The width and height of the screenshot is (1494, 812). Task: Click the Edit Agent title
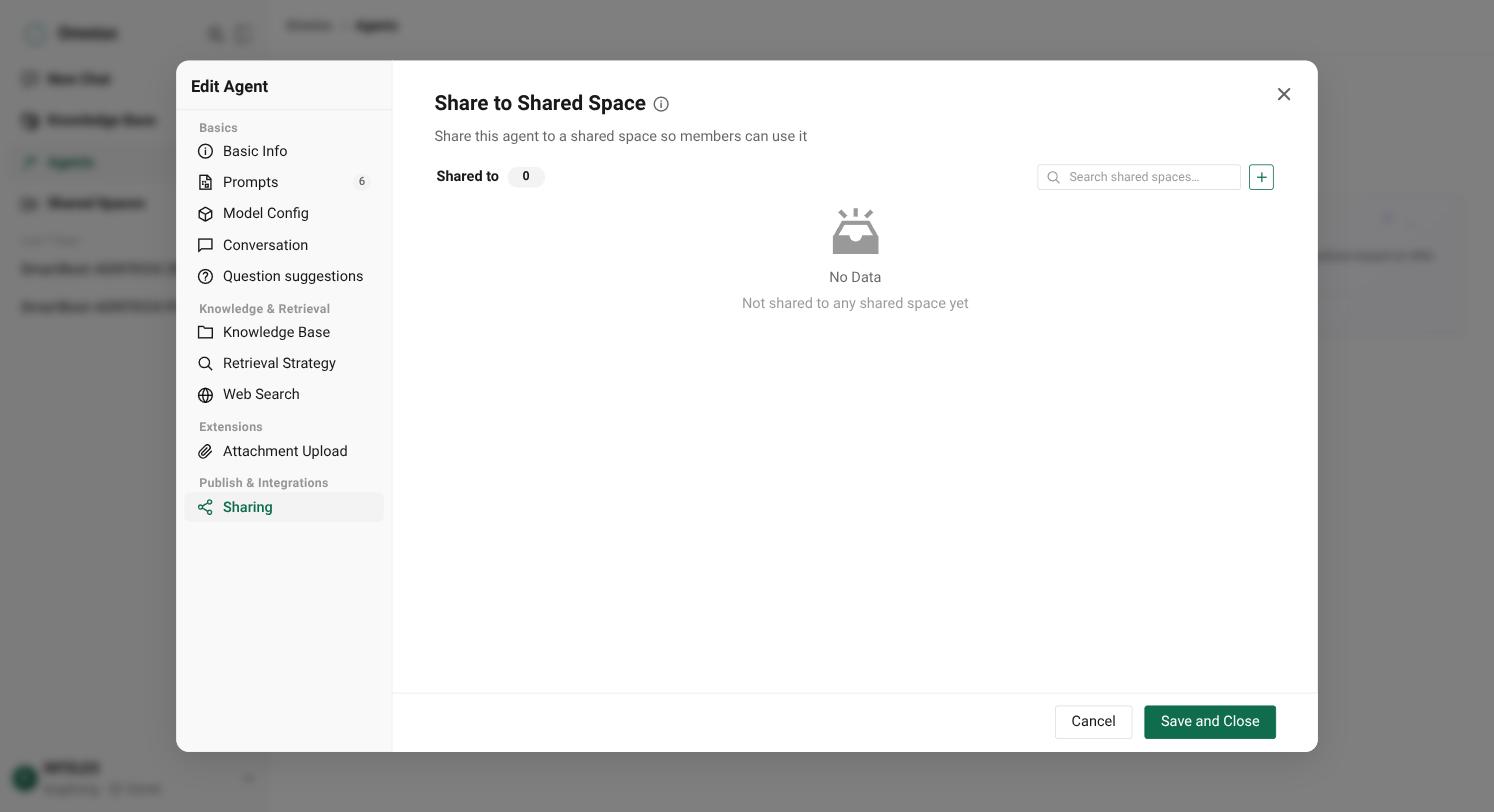(229, 87)
